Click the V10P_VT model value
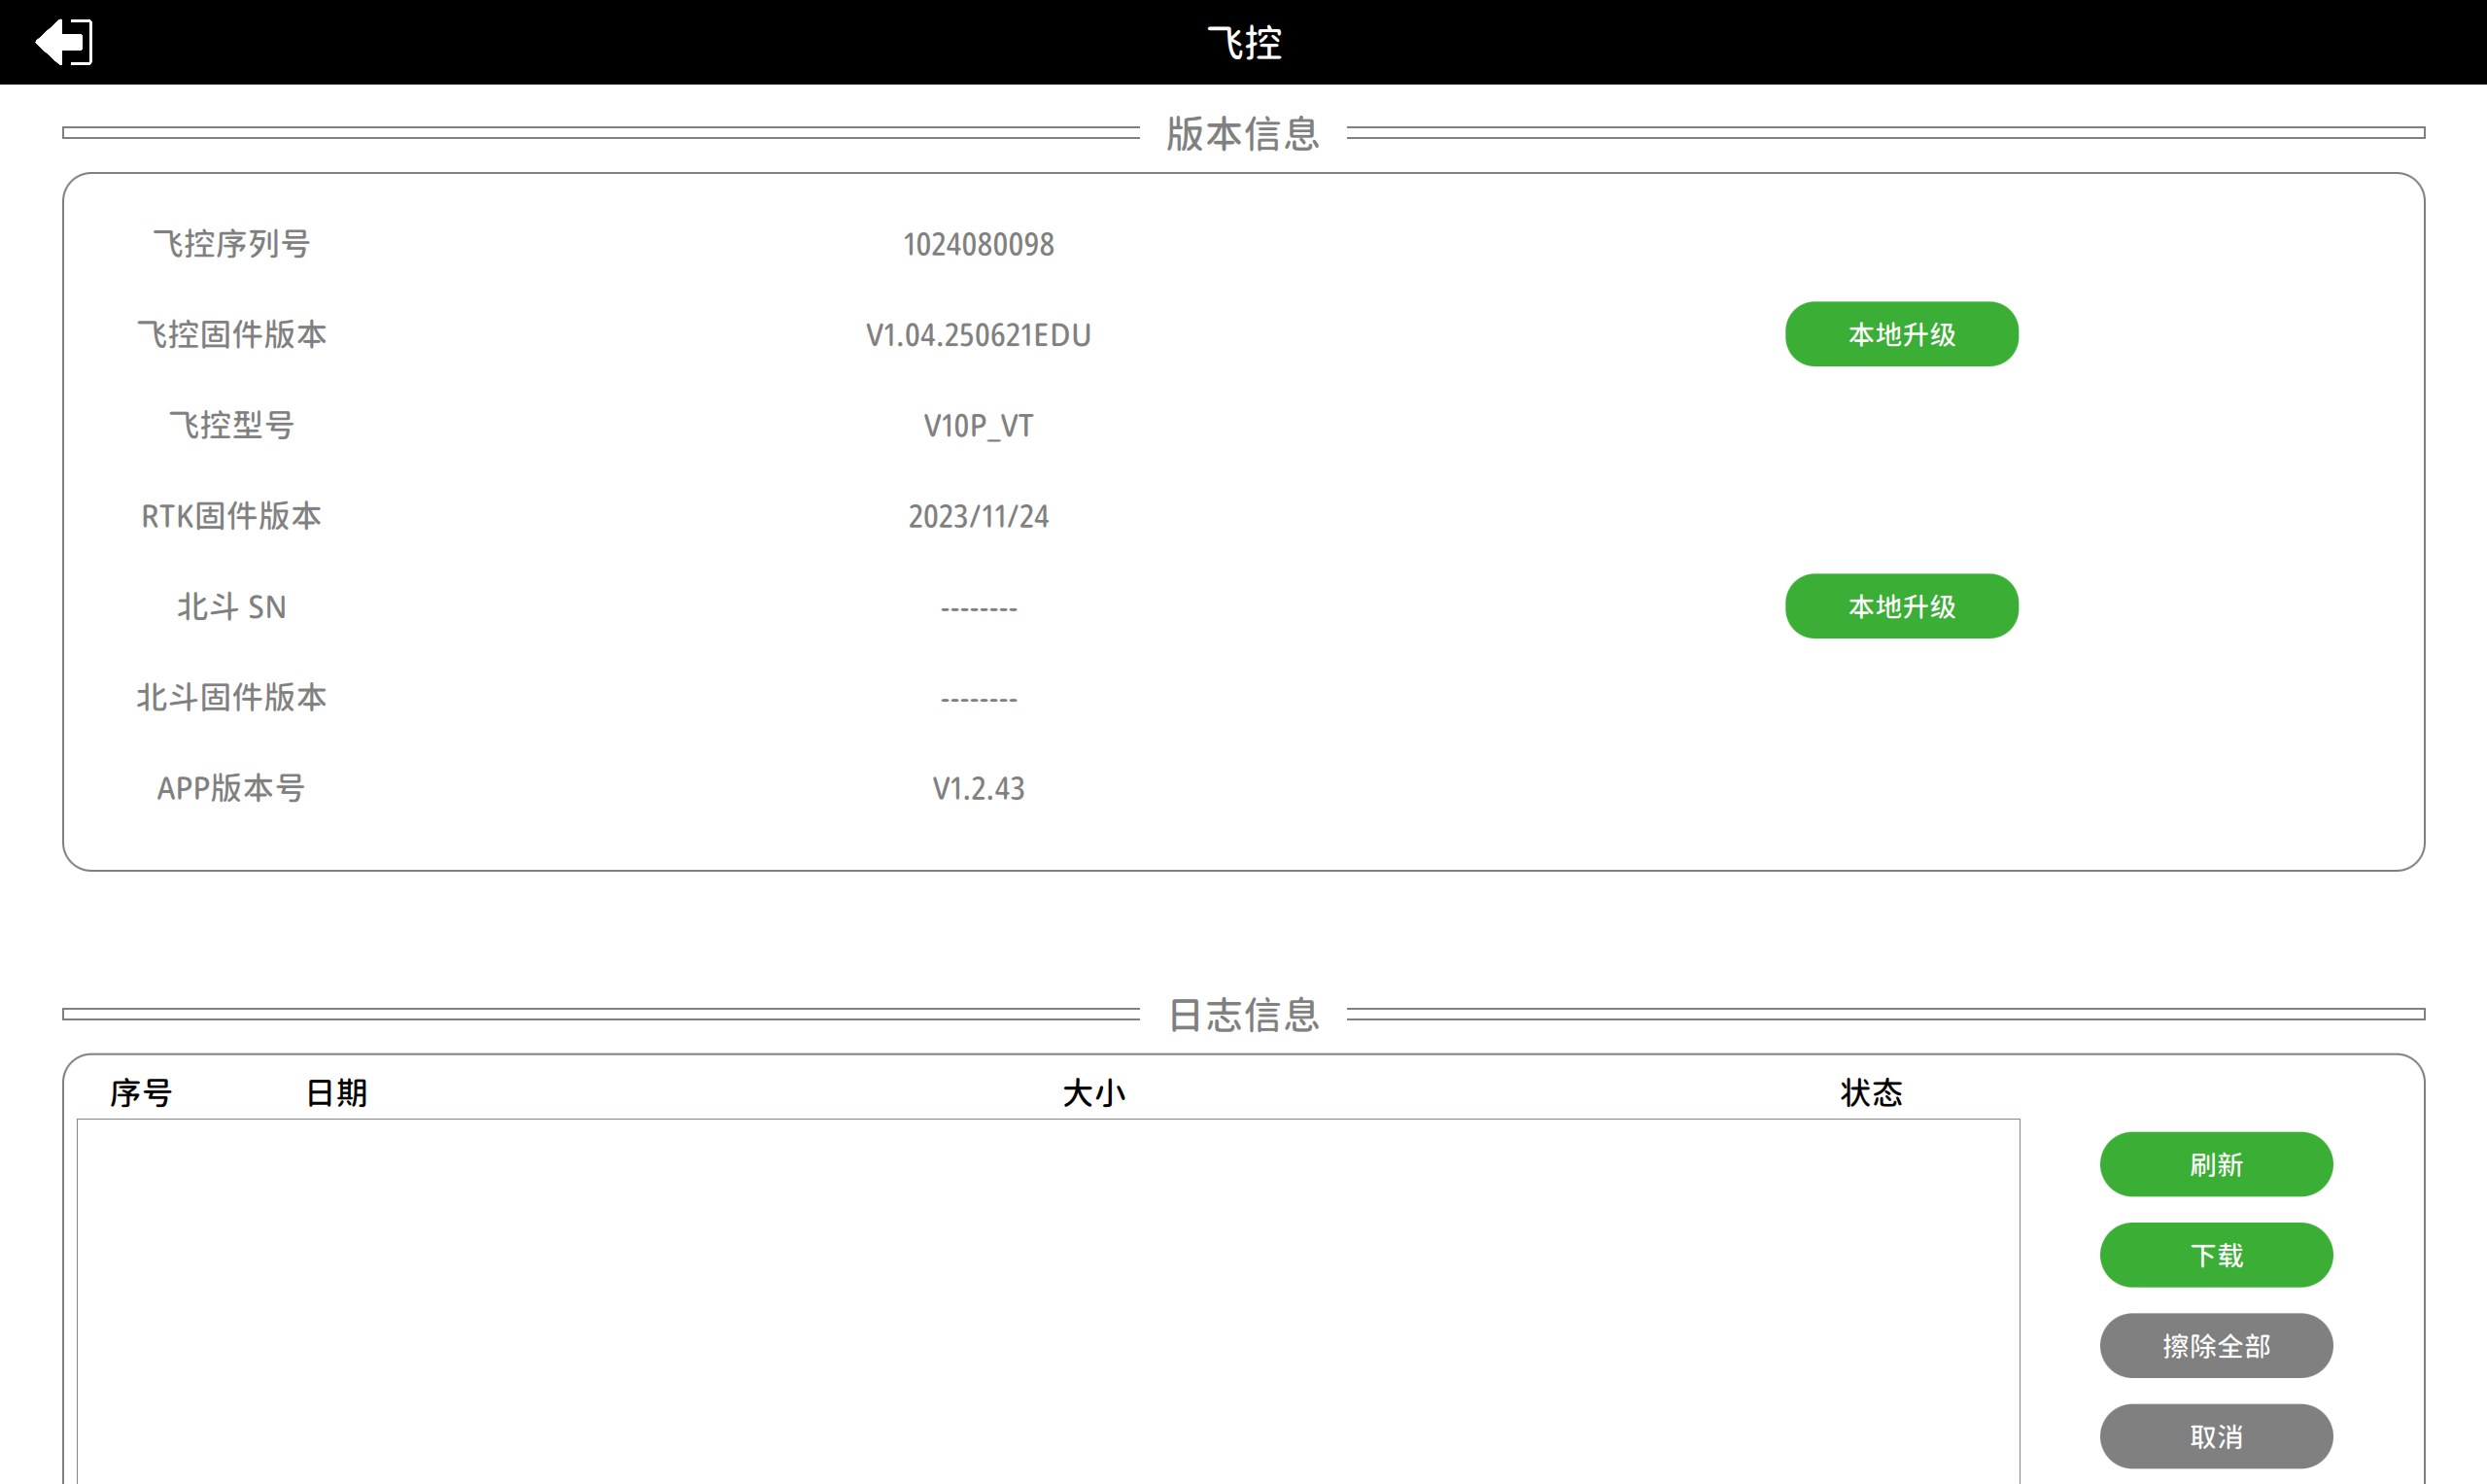This screenshot has height=1484, width=2487. point(978,426)
